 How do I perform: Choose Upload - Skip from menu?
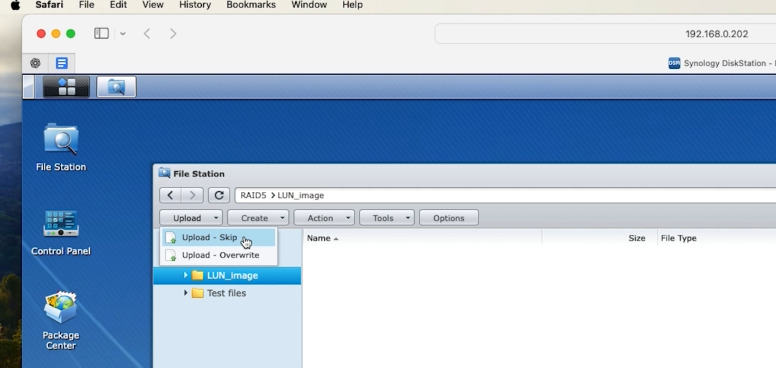218,237
